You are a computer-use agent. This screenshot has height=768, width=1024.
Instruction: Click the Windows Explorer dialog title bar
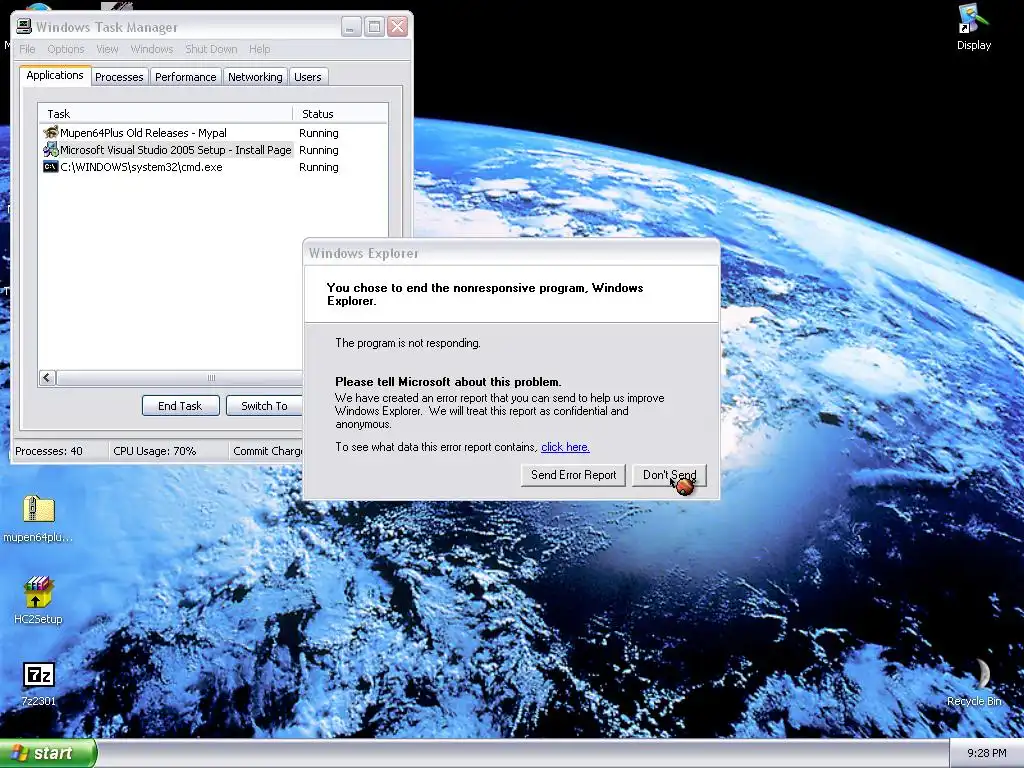coord(511,253)
